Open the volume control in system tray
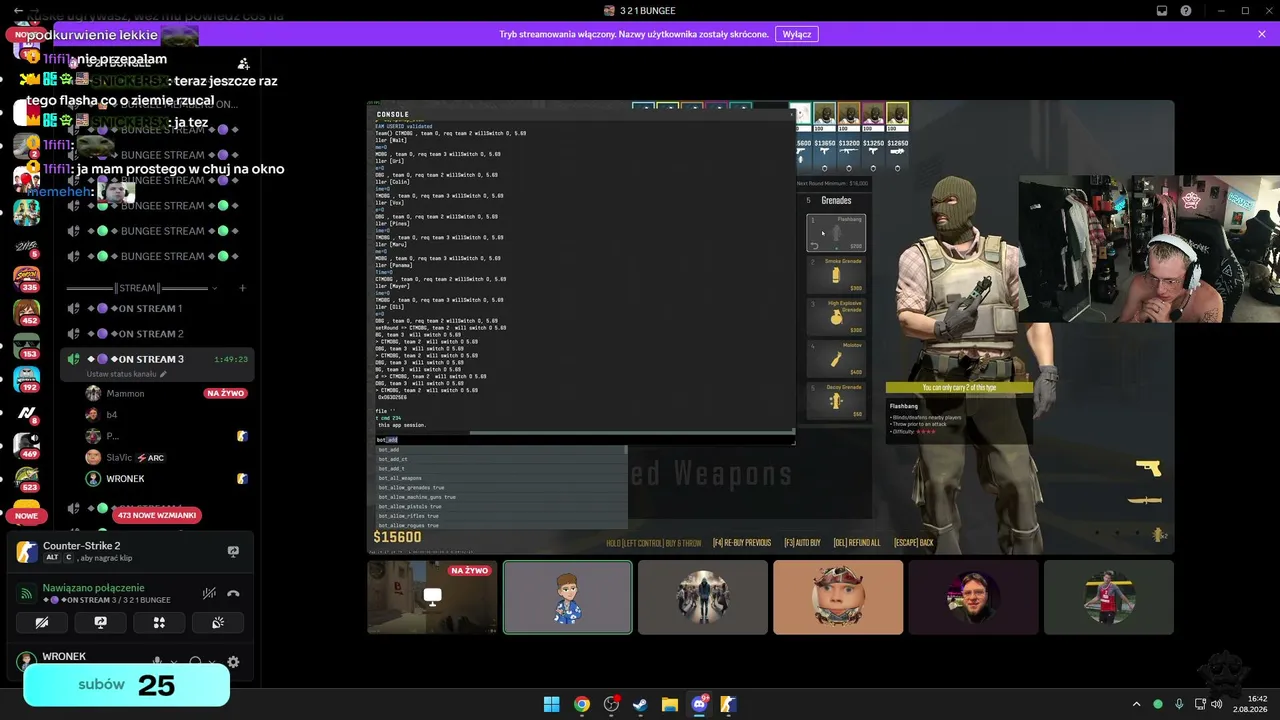 [x=1216, y=704]
